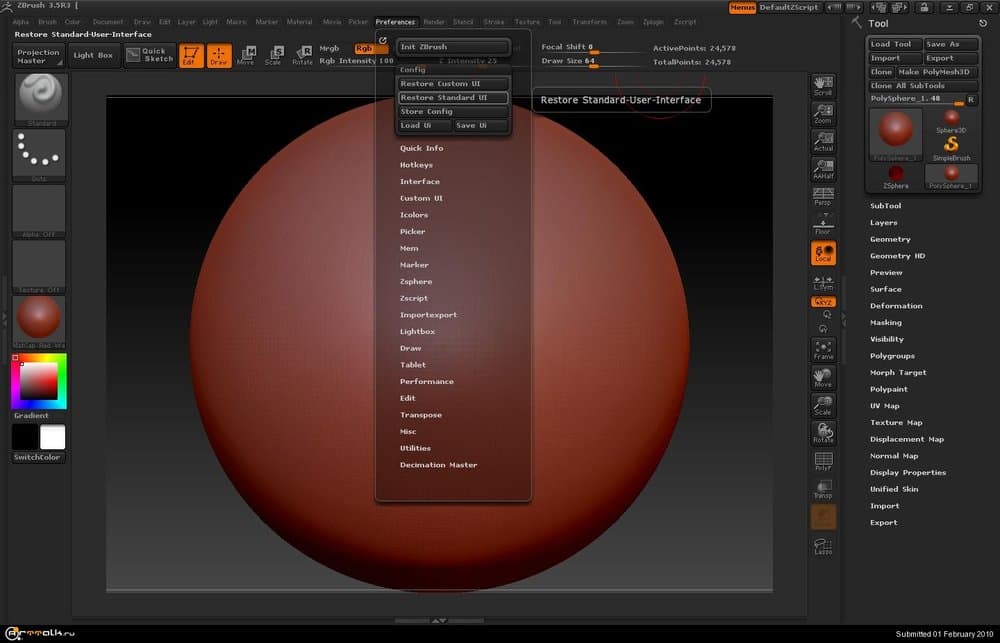Screen dimensions: 1000x643
Task: Expand Tablet settings
Action: [413, 365]
